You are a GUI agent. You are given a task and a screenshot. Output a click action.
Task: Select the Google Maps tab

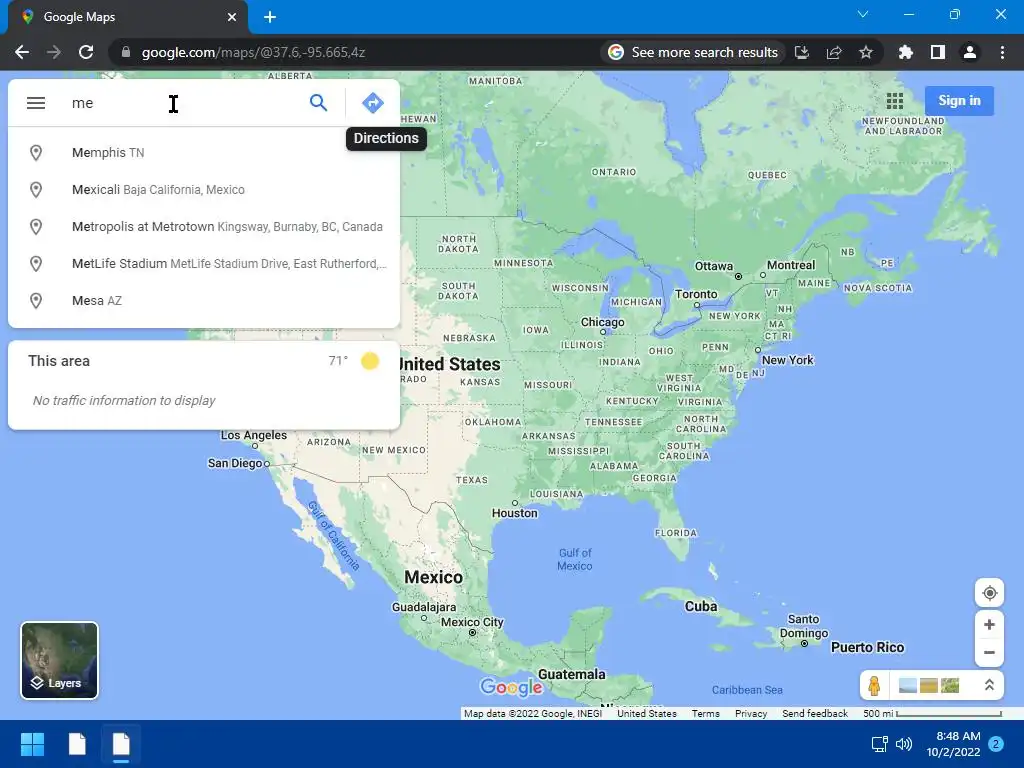(128, 17)
